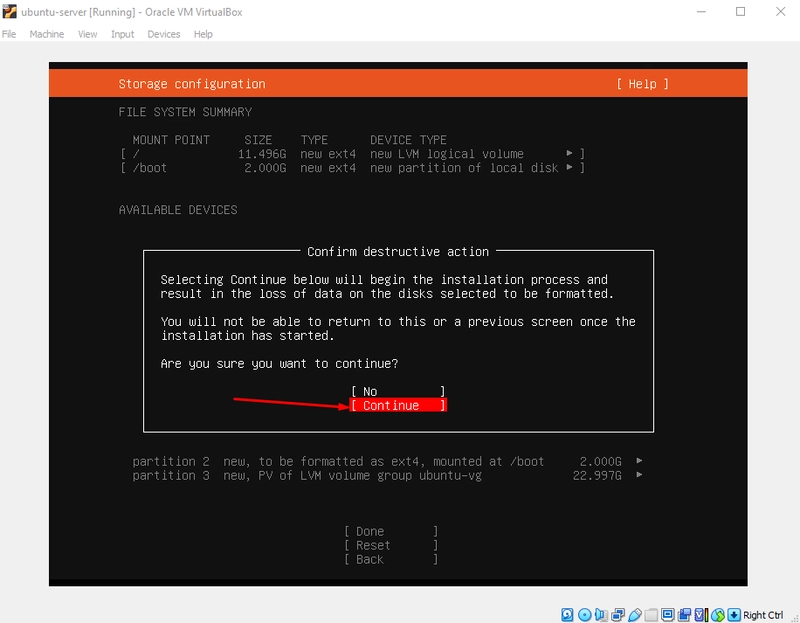
Task: Open the Devices menu
Action: [x=164, y=34]
